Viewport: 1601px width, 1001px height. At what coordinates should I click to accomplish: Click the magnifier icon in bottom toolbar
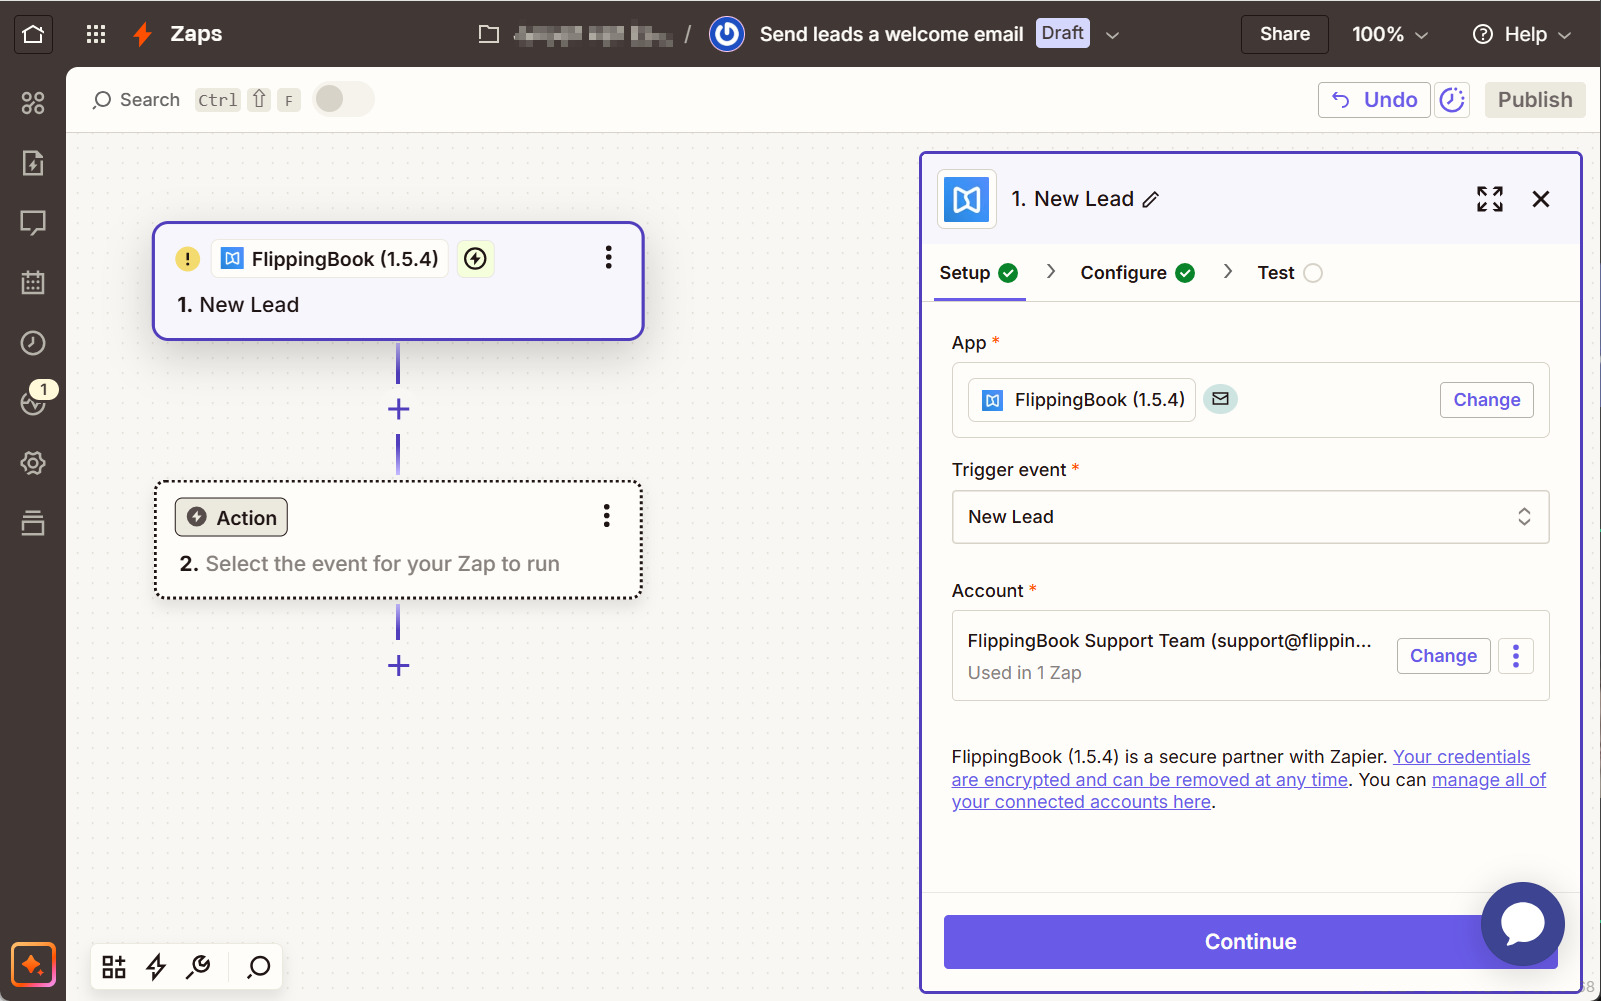(x=259, y=966)
